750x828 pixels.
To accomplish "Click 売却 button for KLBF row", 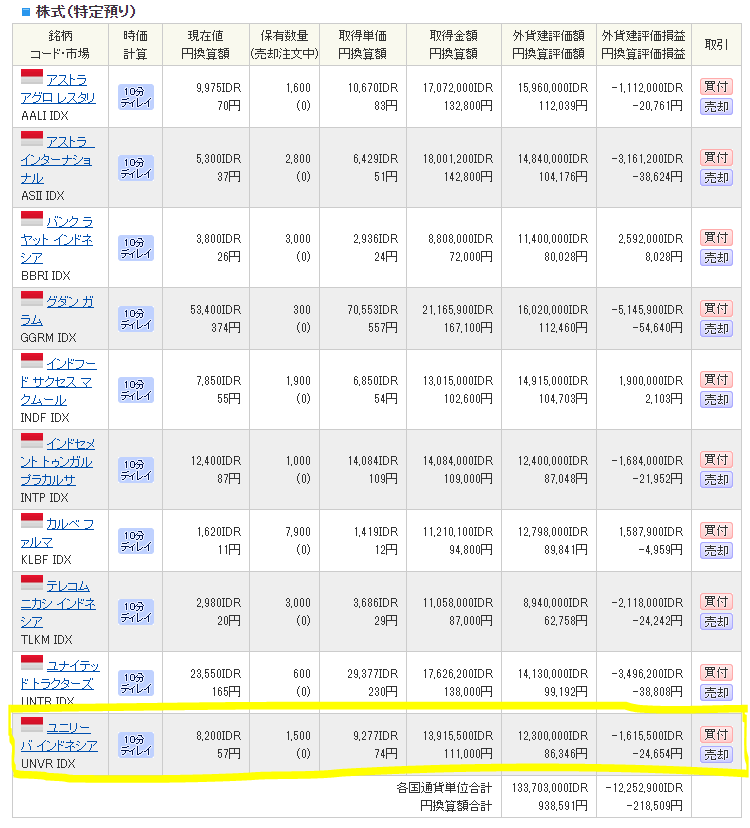I will [716, 551].
